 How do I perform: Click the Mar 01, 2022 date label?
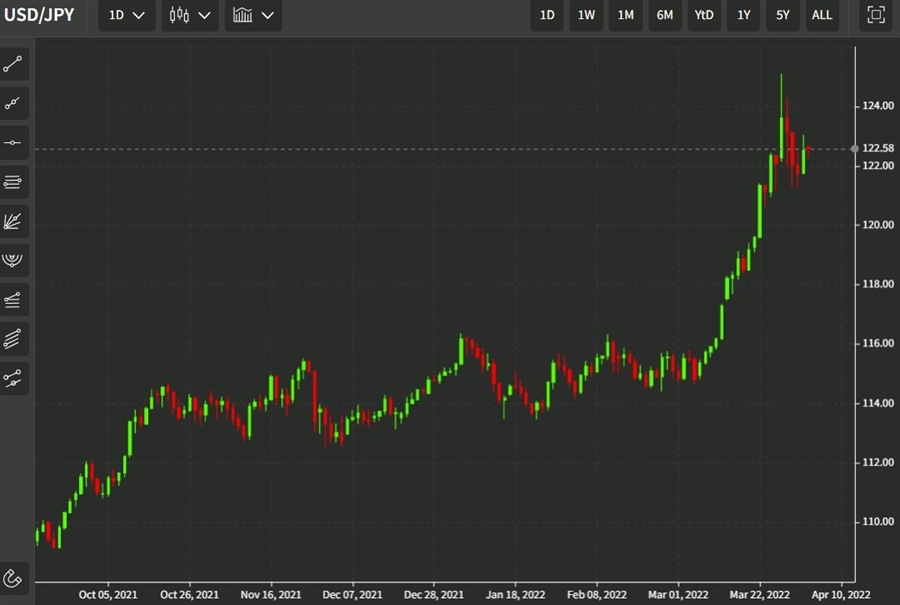[678, 595]
